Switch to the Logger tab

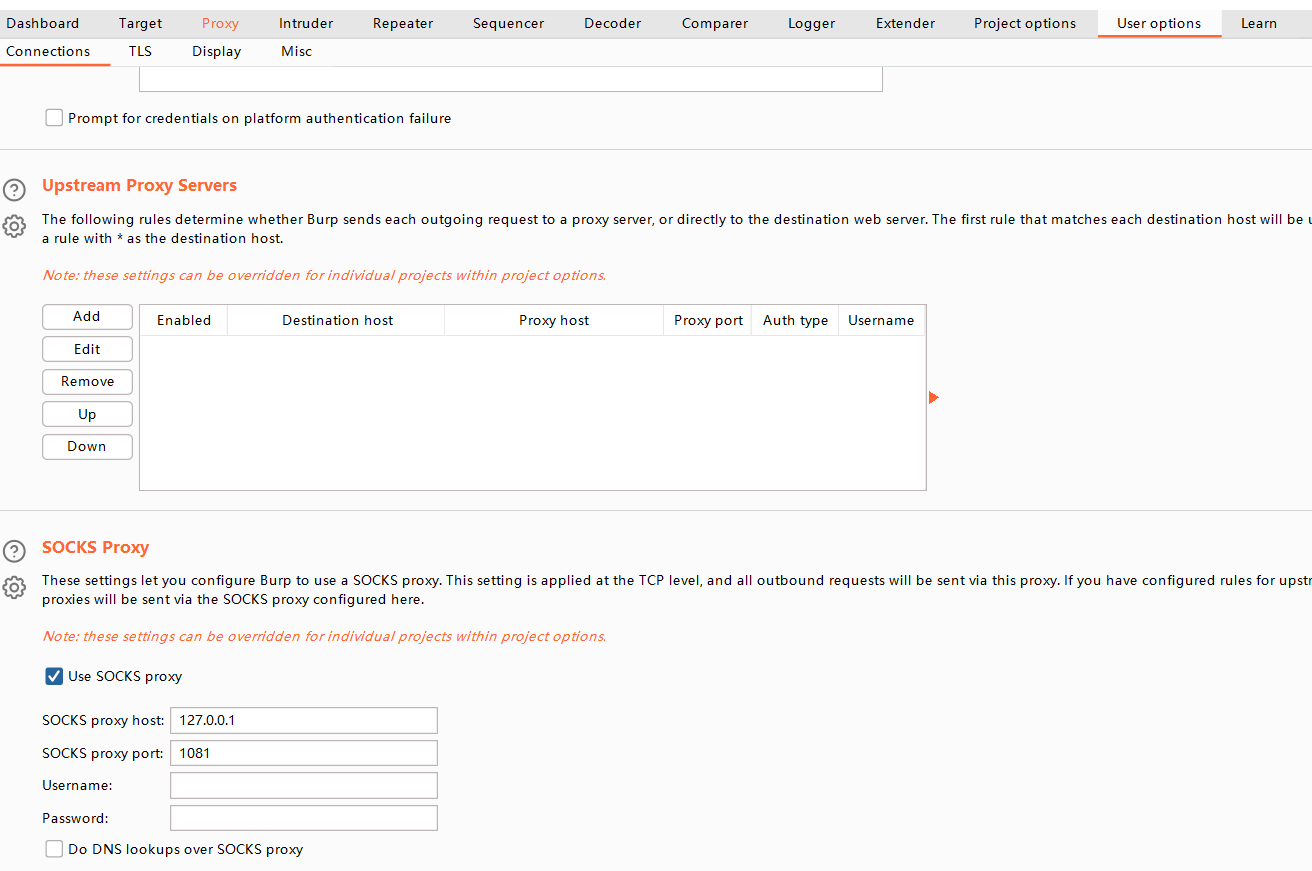pos(812,23)
